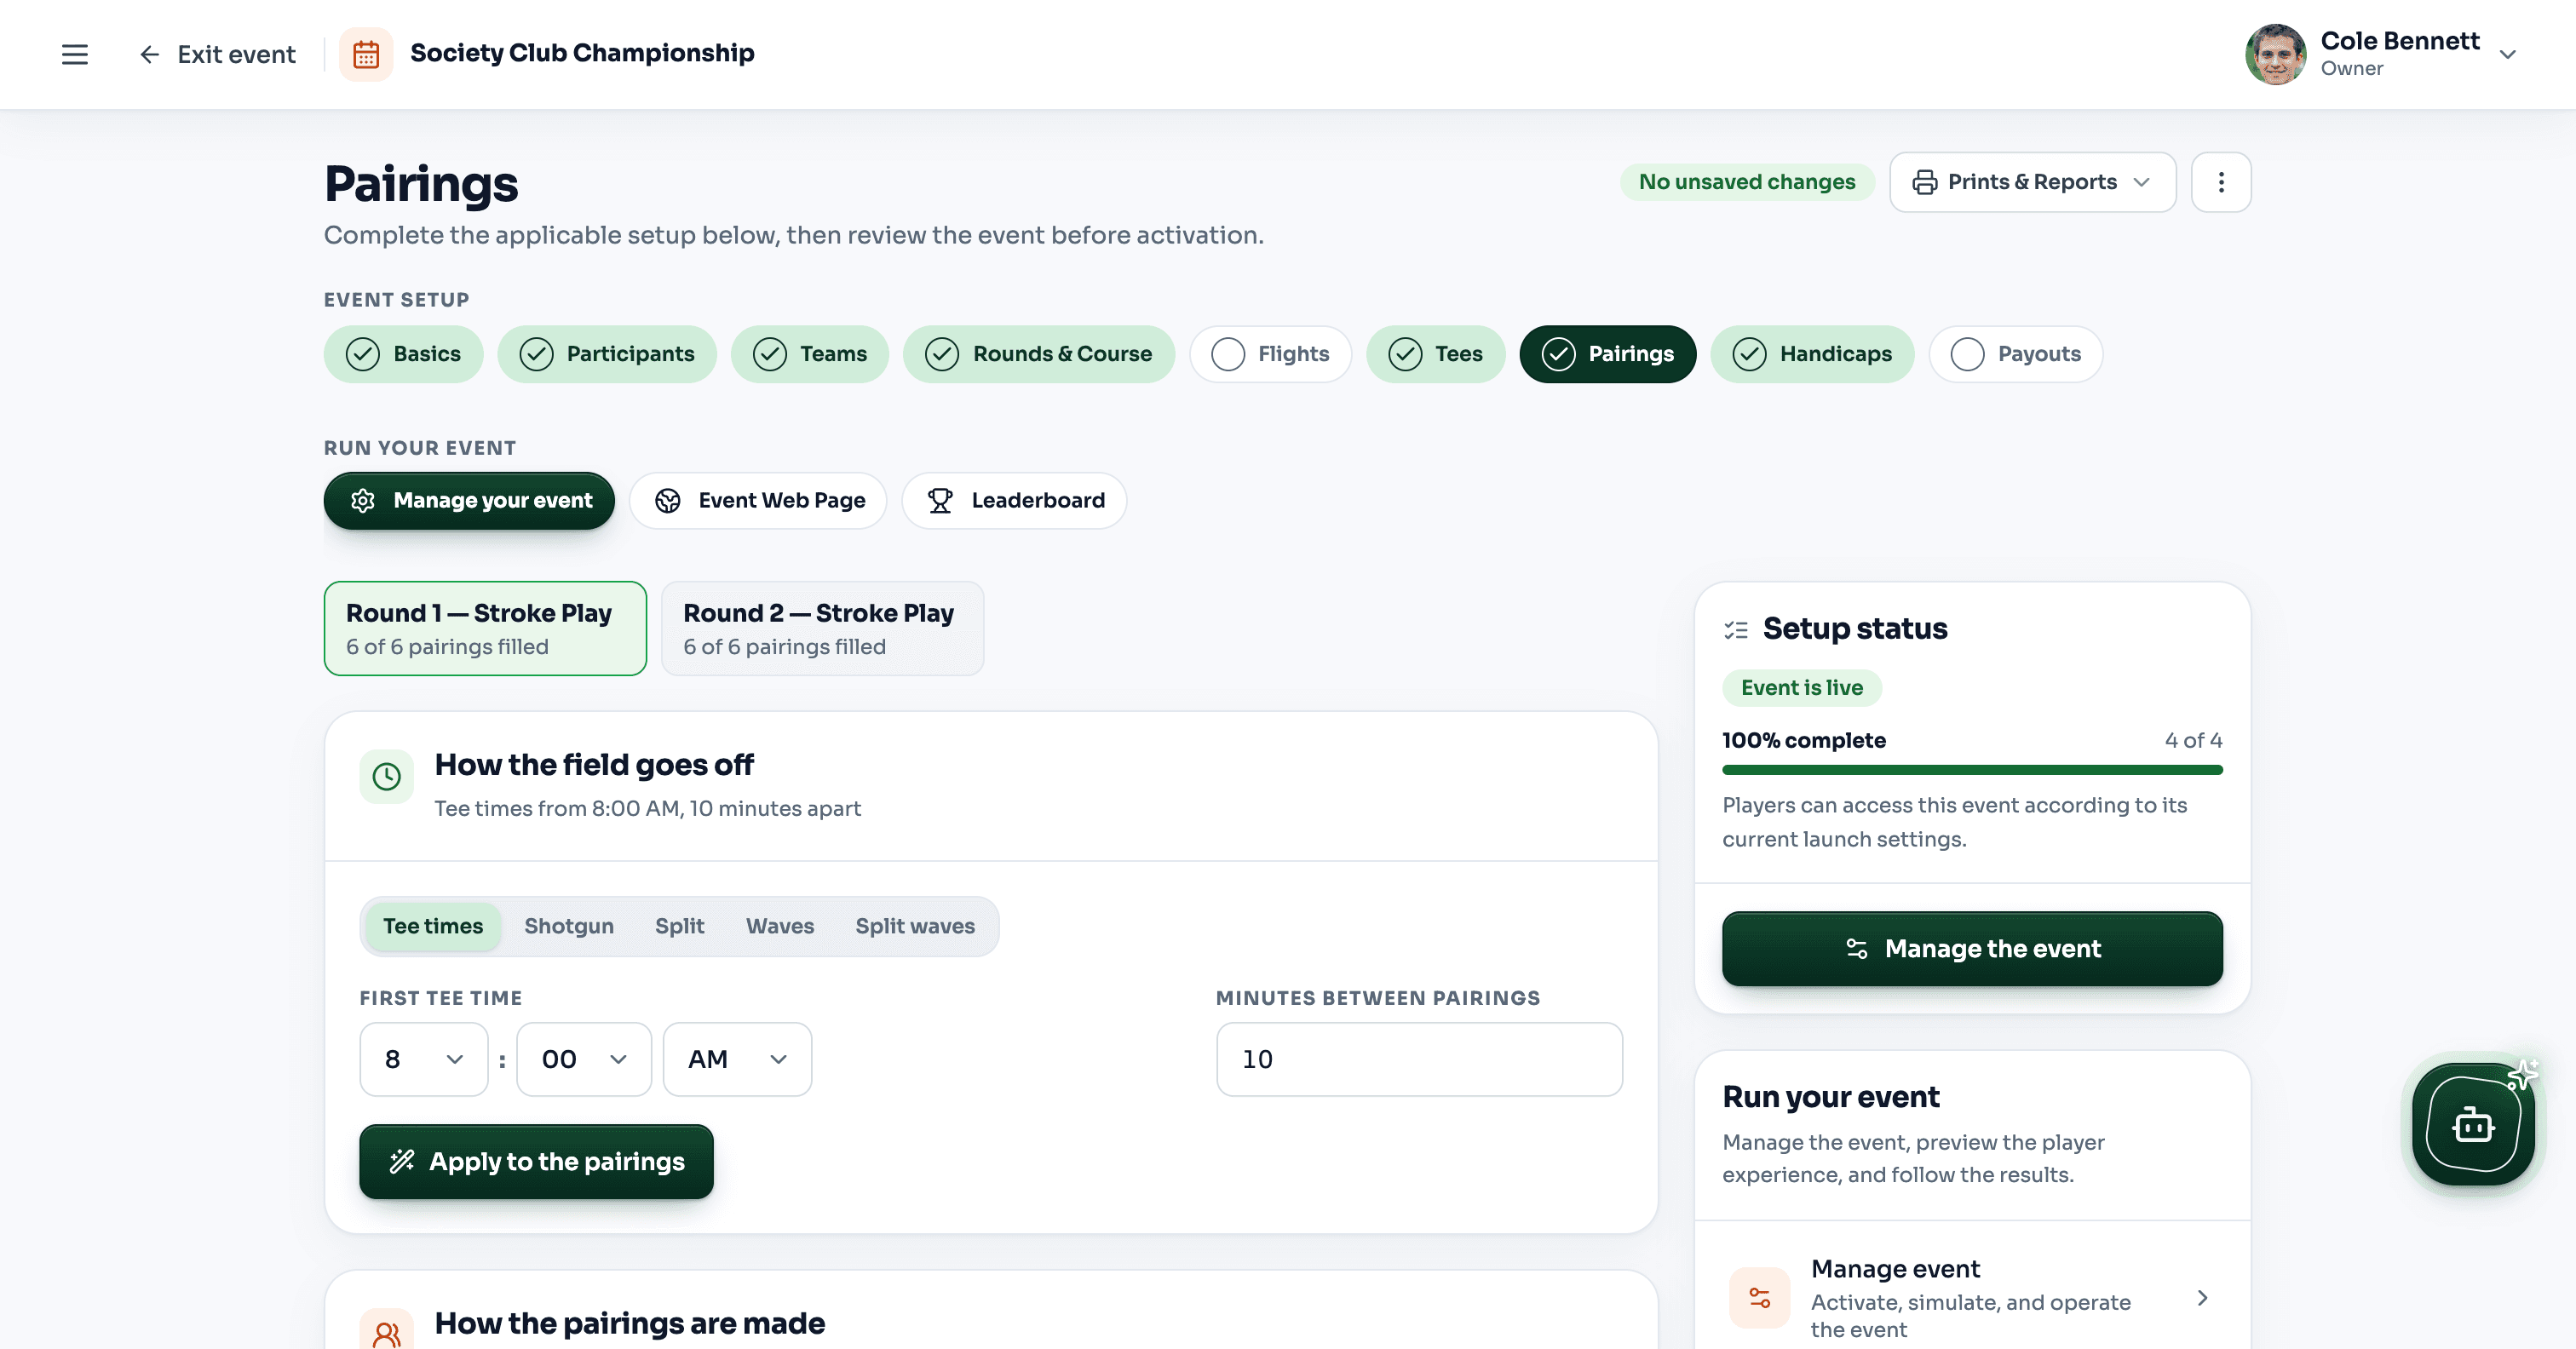Go to the Rounds & Course step
Screen dimensions: 2576x1349
(1039, 354)
